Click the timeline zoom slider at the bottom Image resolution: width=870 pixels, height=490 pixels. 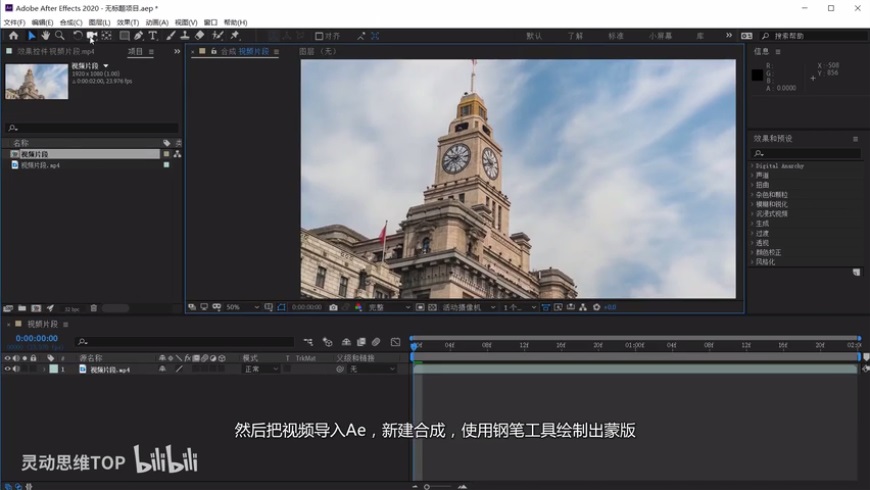point(438,487)
